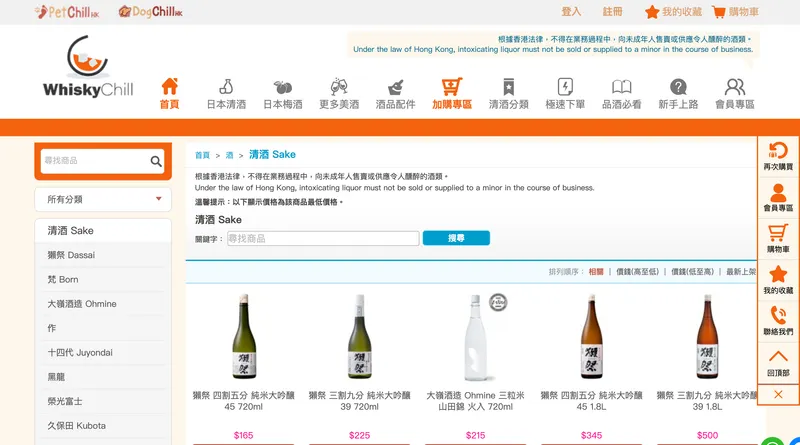Open the DogChill HK site logo
Viewport: 800px width, 445px height.
151,12
